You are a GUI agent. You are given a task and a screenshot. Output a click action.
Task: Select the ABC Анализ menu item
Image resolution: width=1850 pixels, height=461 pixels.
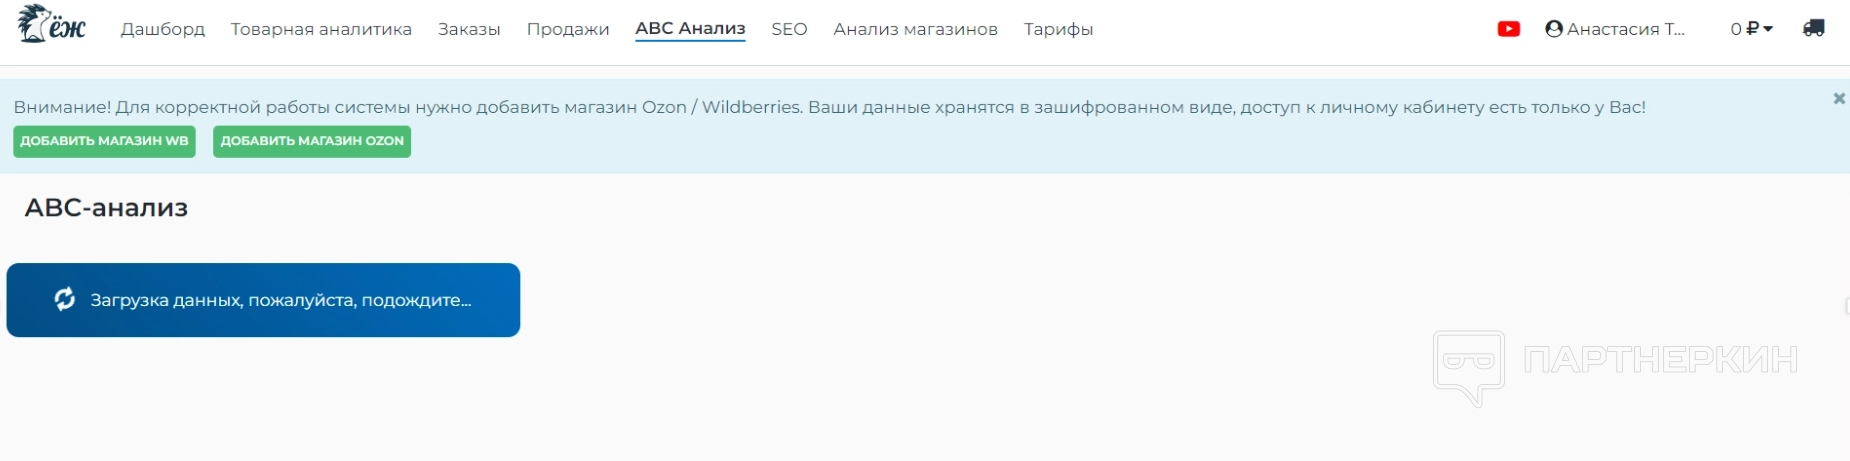(x=690, y=29)
